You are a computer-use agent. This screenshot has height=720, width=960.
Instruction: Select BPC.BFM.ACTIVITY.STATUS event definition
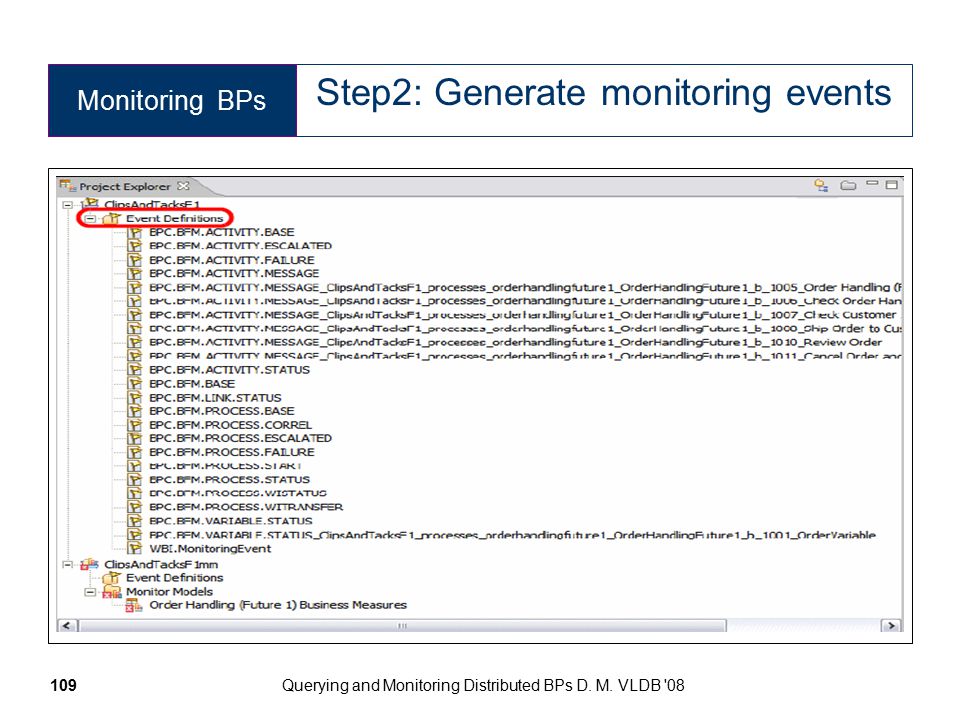click(x=230, y=370)
